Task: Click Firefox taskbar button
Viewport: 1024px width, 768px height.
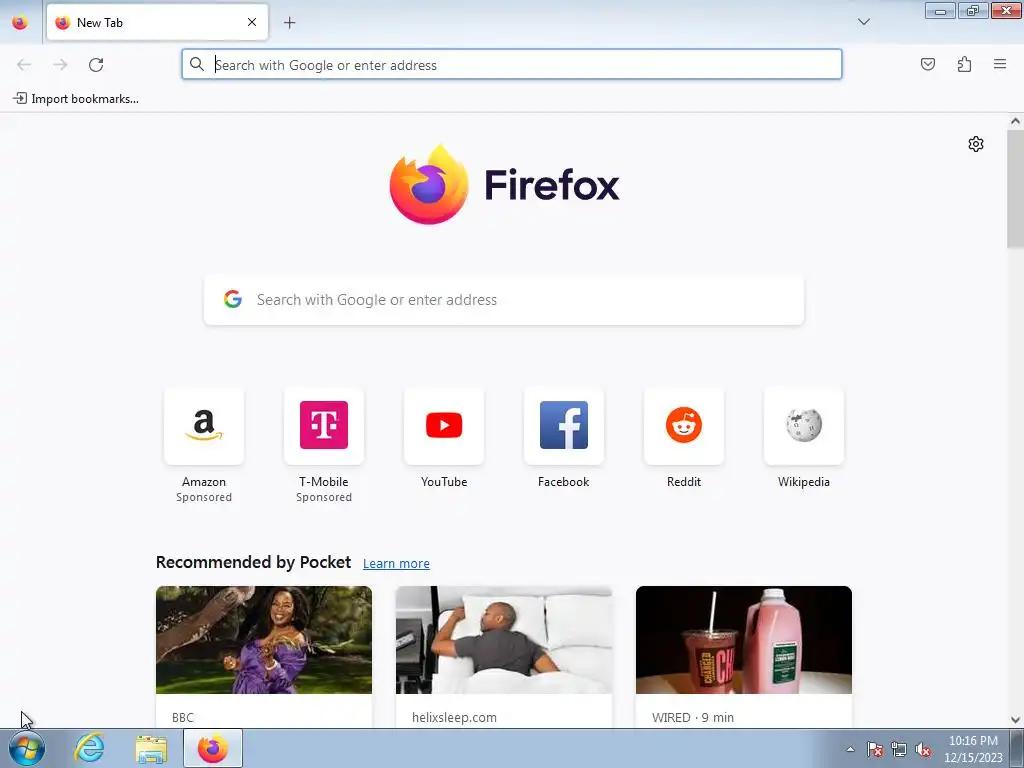Action: click(213, 748)
